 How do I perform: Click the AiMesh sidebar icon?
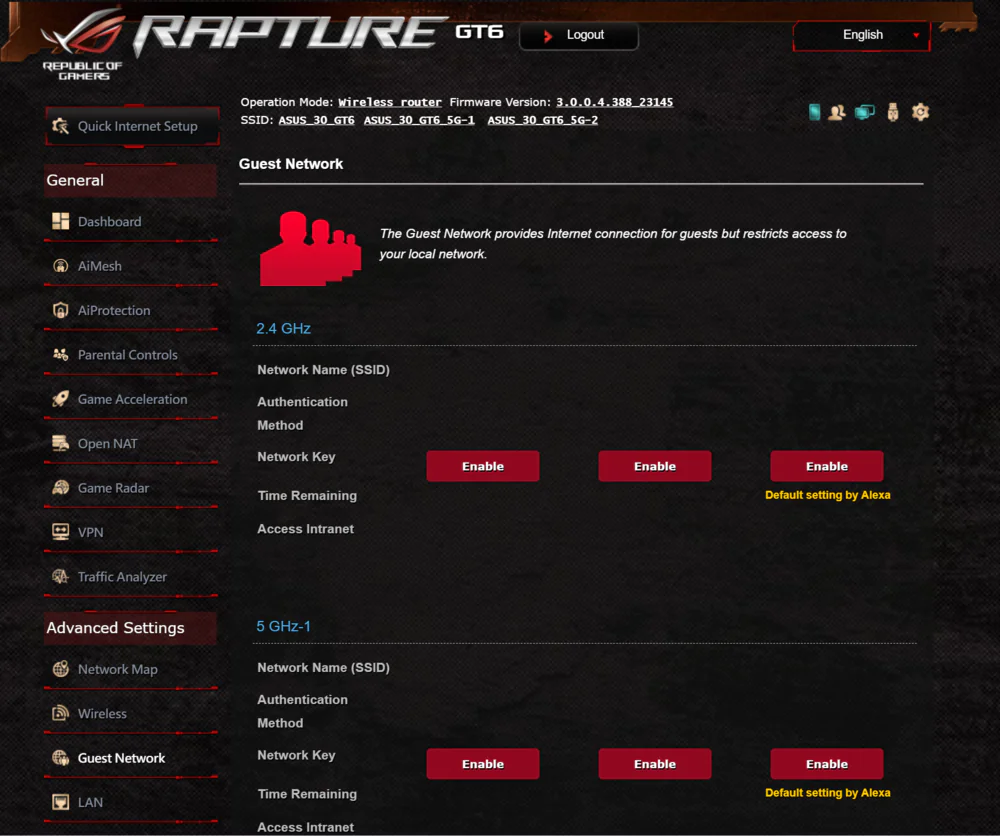tap(61, 266)
